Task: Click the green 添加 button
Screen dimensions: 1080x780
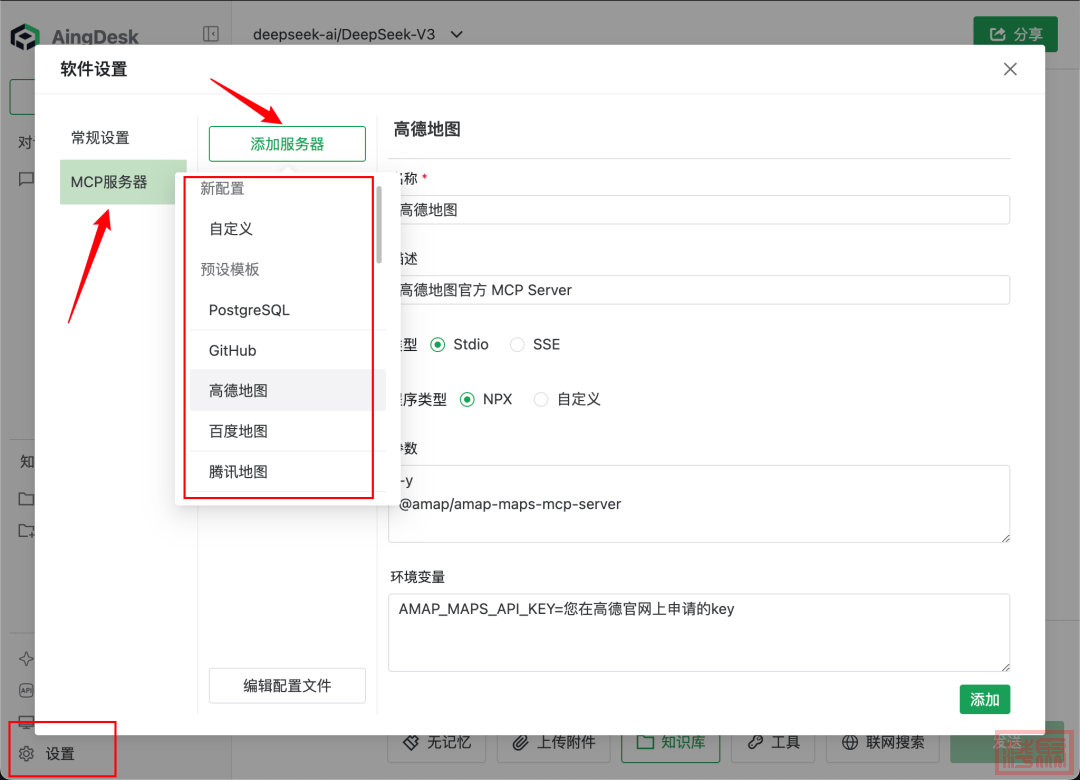Action: coord(985,699)
